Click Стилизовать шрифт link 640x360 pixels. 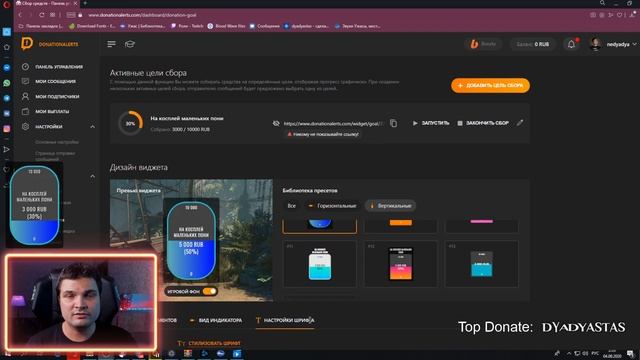tap(209, 343)
